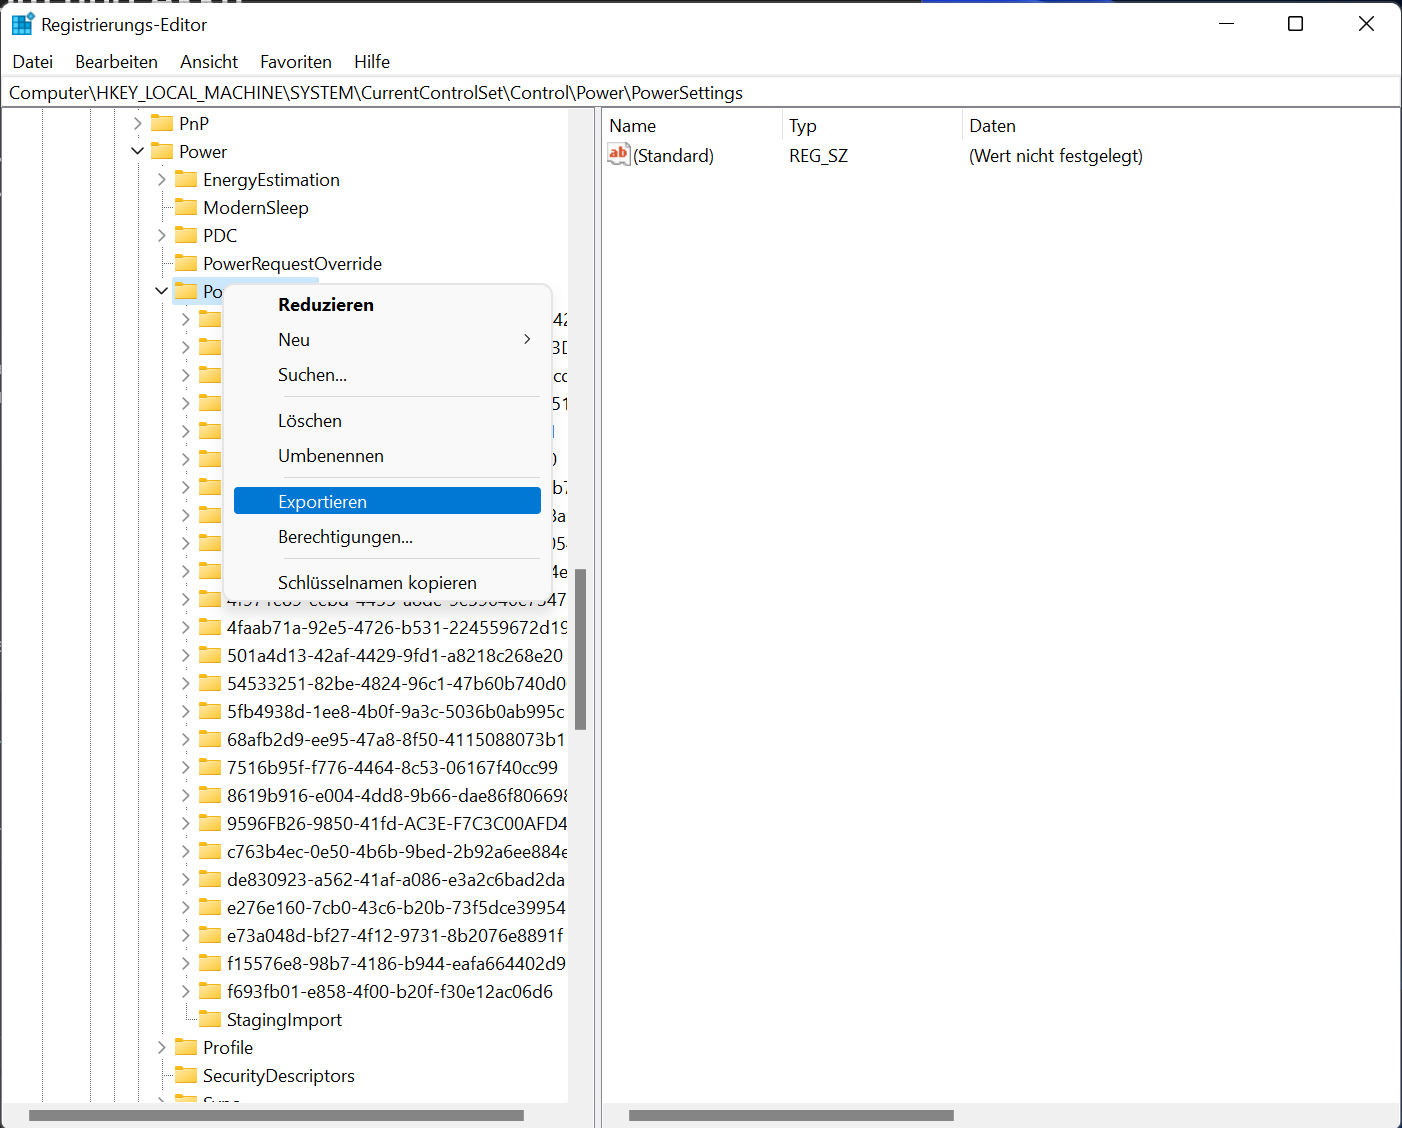Click the Daten column header
Image resolution: width=1402 pixels, height=1128 pixels.
[x=1180, y=126]
